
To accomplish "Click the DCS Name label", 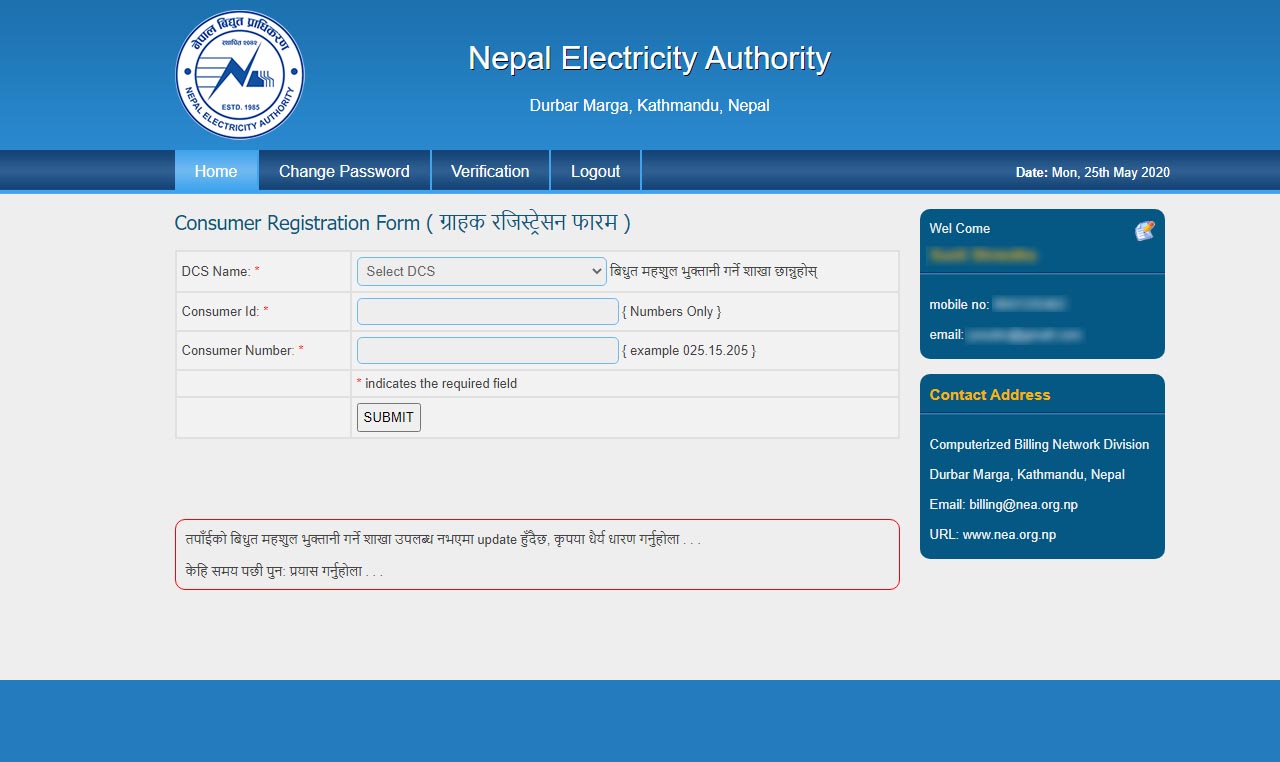I will pyautogui.click(x=221, y=271).
